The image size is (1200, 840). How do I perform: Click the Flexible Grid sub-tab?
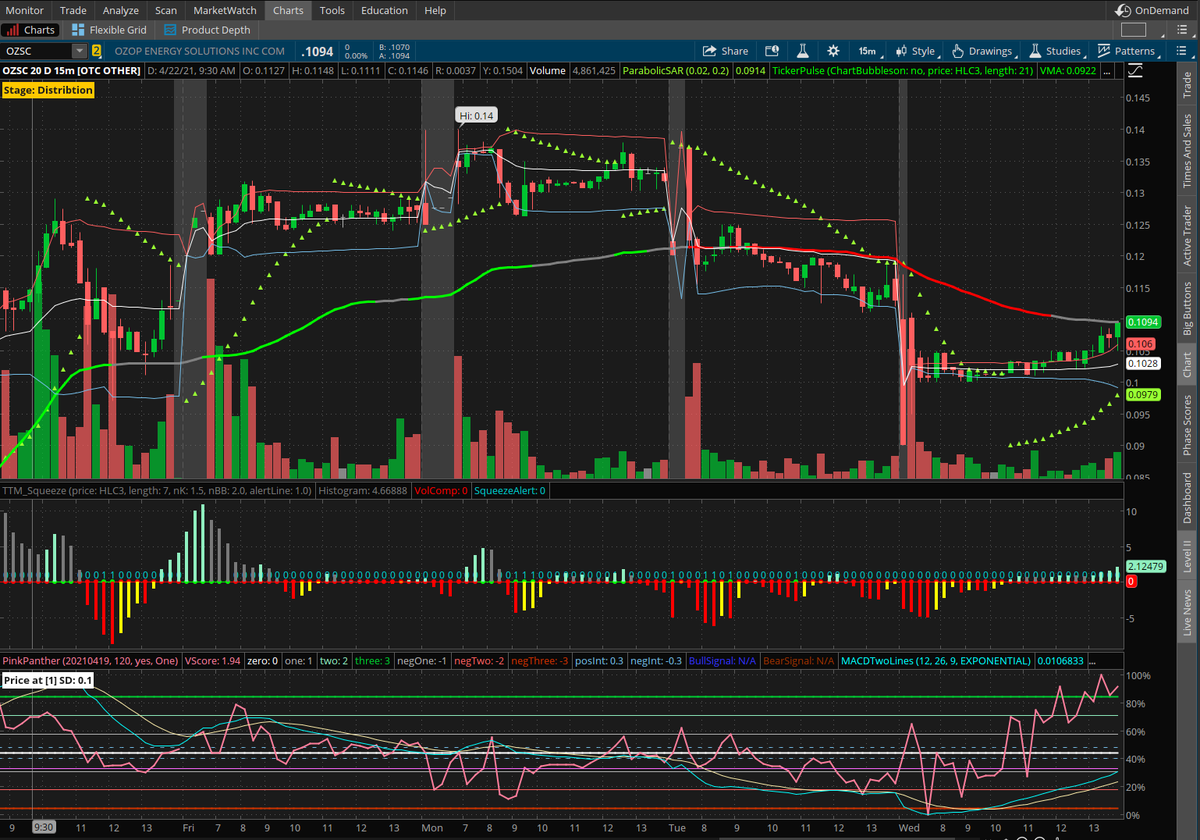click(109, 30)
